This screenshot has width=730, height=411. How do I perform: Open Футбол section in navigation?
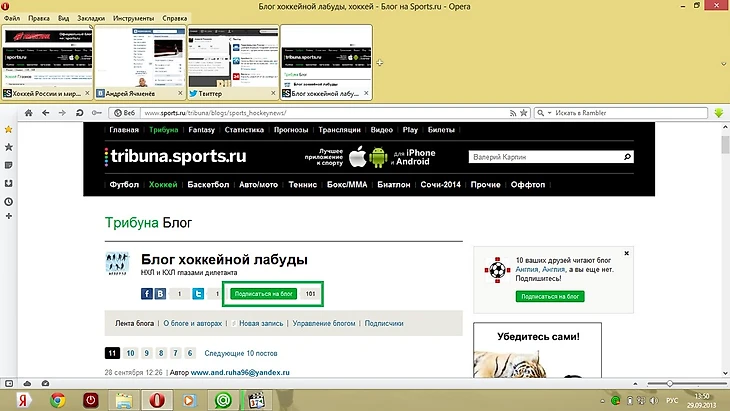(x=124, y=185)
